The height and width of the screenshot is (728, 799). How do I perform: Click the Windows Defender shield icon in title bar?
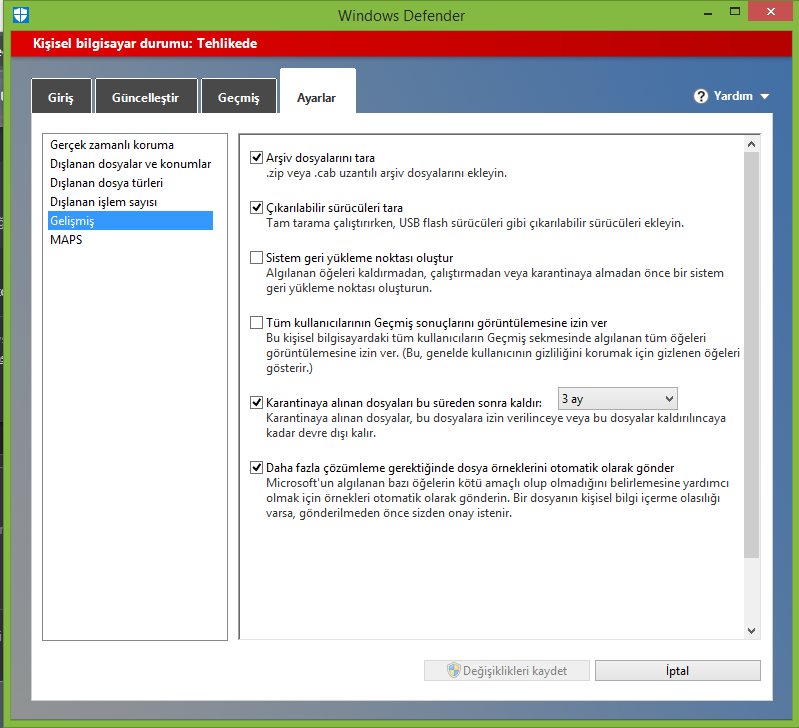click(20, 15)
